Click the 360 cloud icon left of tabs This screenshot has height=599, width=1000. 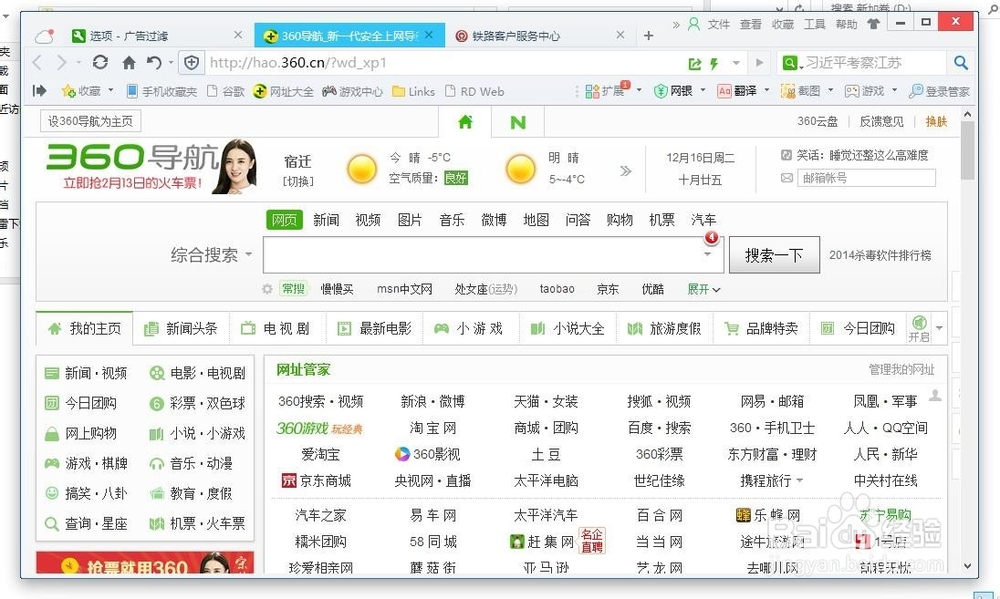click(44, 36)
